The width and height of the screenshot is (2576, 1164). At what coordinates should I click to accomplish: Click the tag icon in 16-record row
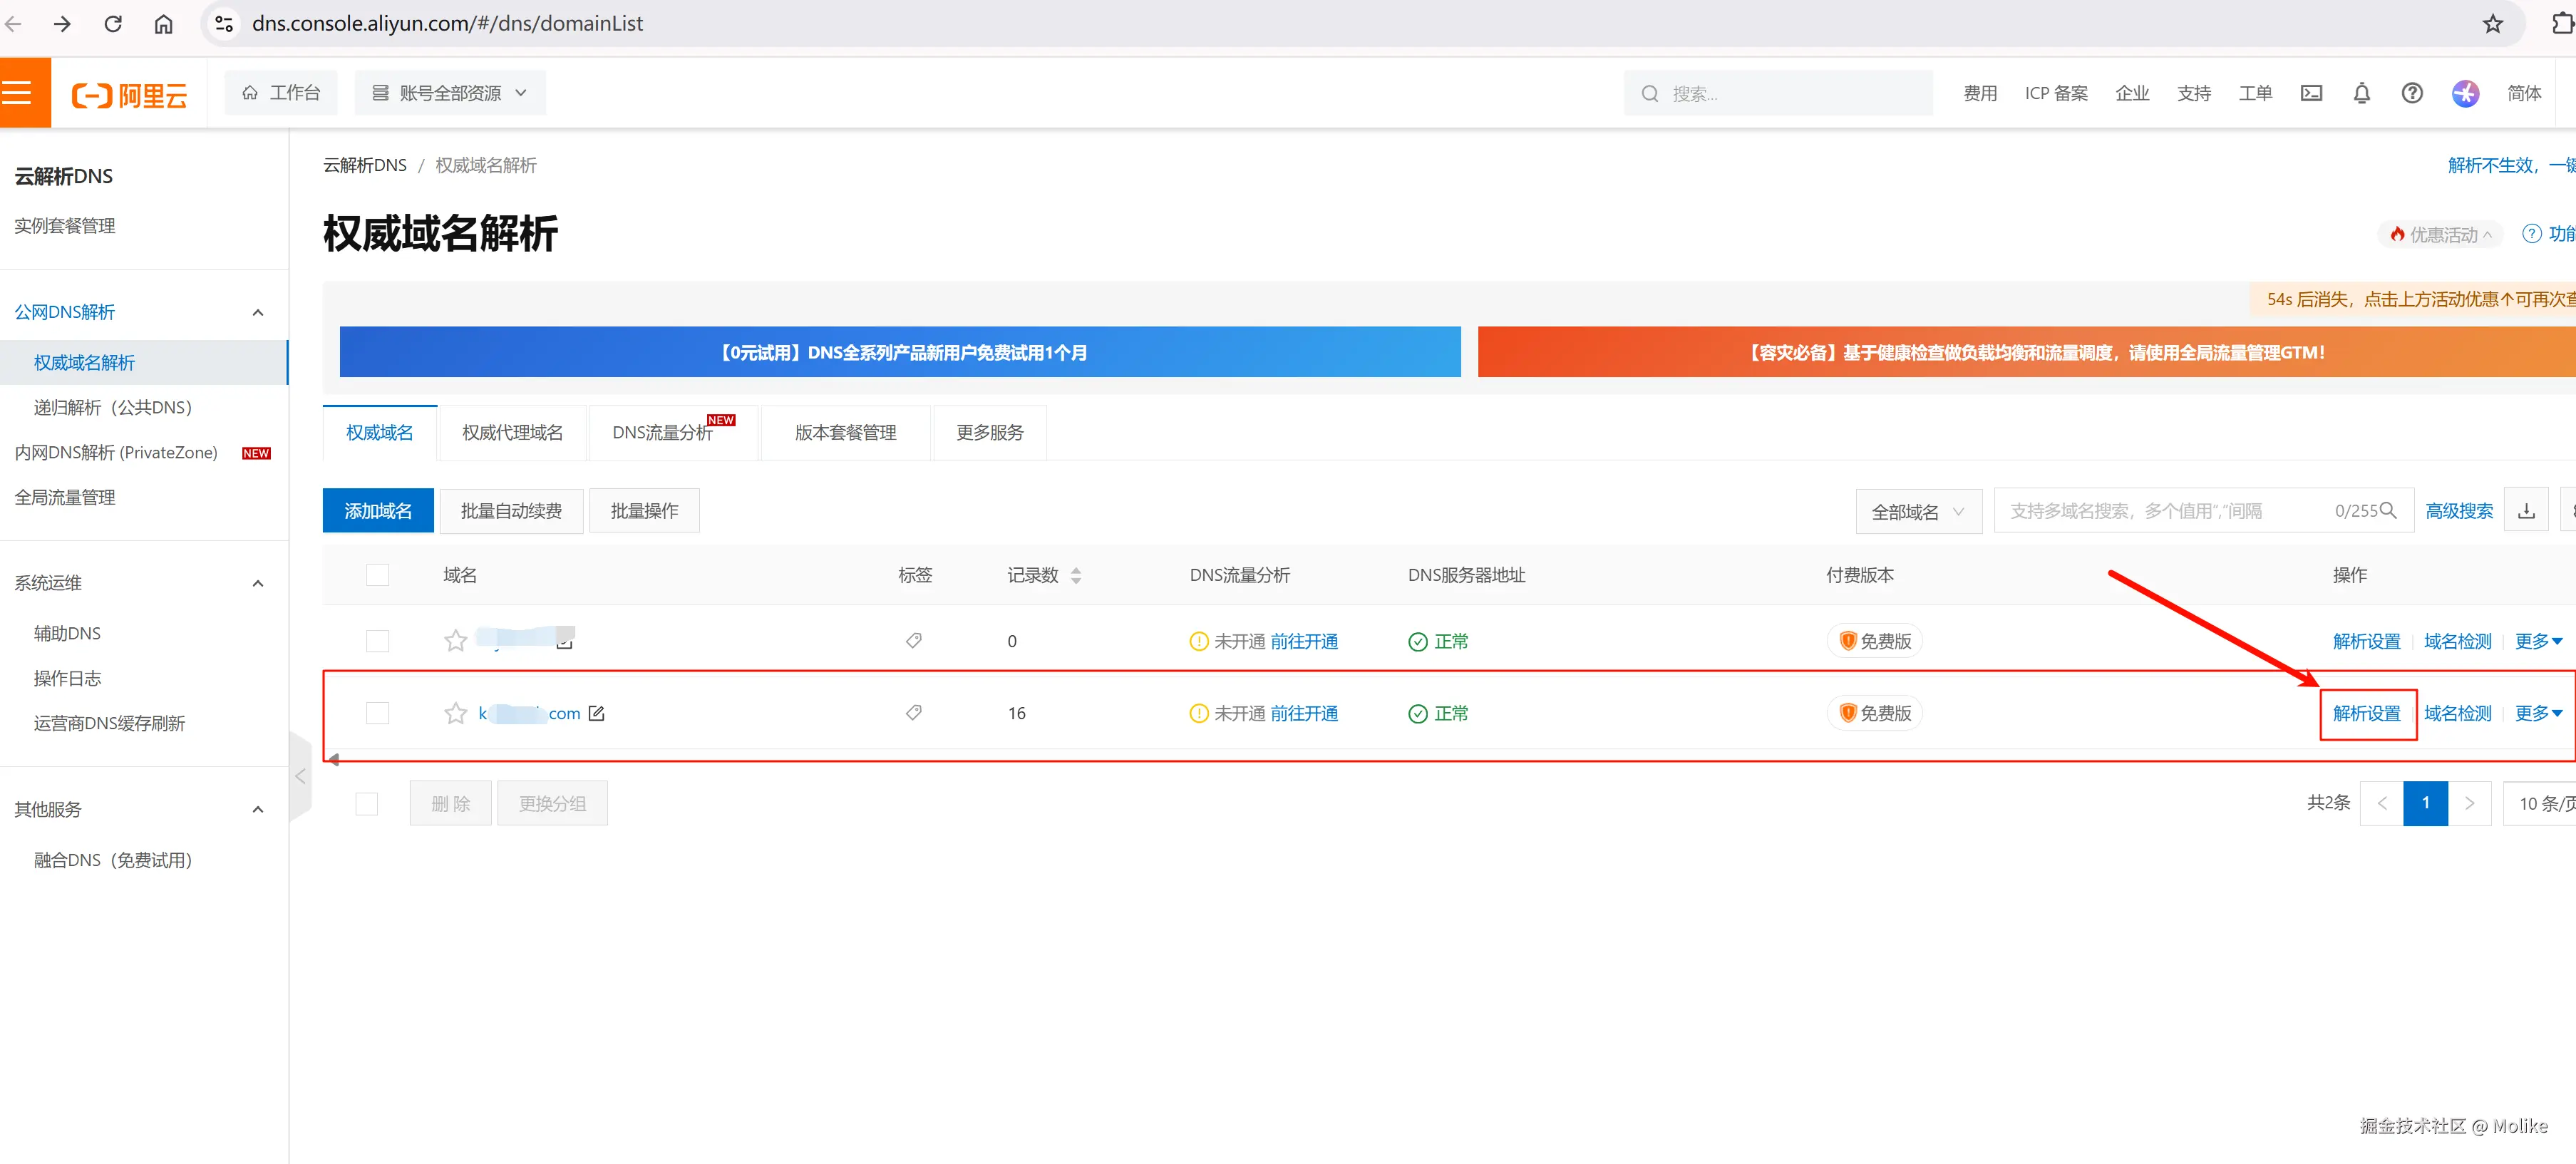(x=913, y=713)
